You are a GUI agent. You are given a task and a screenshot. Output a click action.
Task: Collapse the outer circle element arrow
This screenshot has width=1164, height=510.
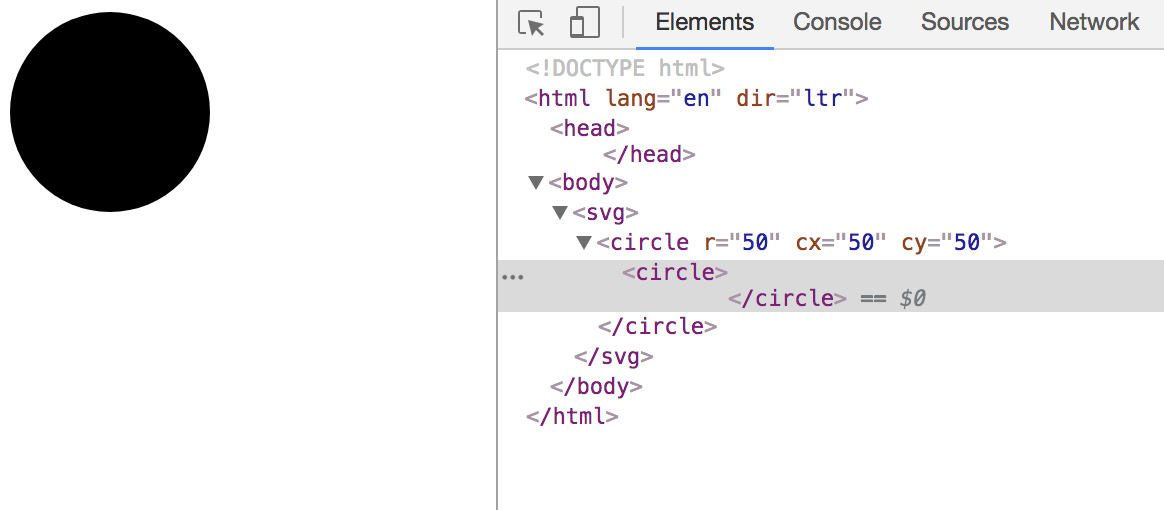coord(584,243)
